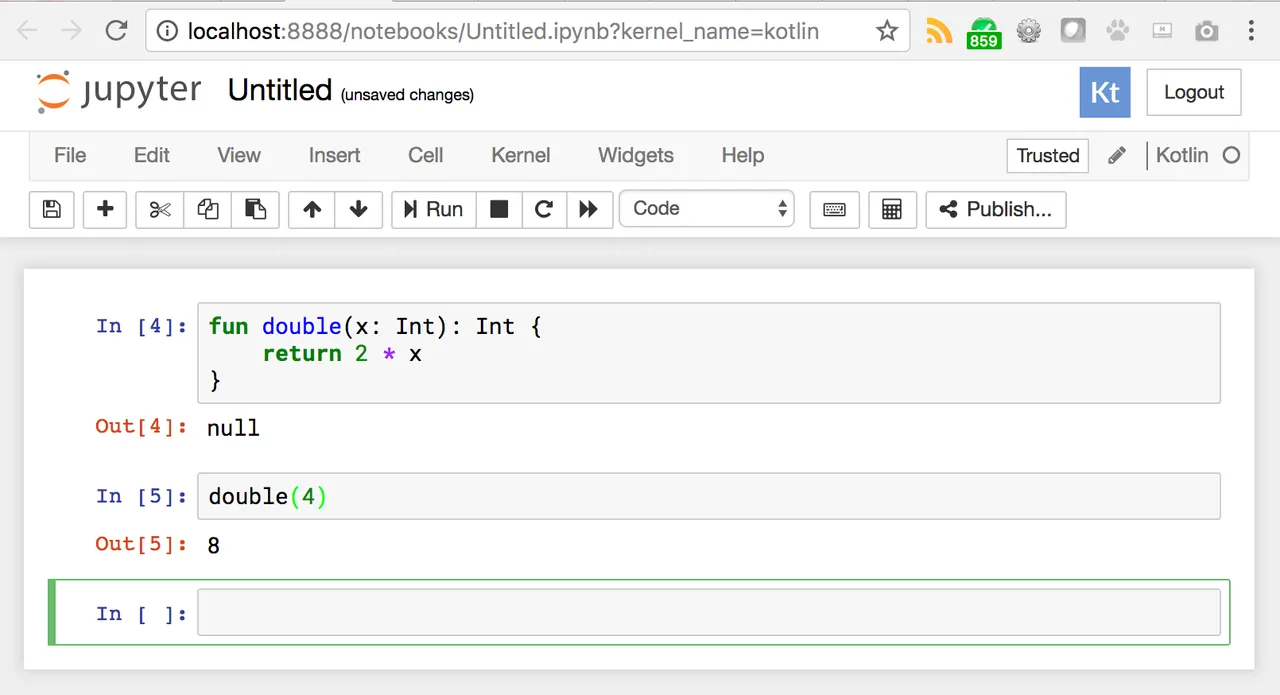The image size is (1280, 695).
Task: Click the 'In [4]:' prompt label
Action: (x=142, y=326)
